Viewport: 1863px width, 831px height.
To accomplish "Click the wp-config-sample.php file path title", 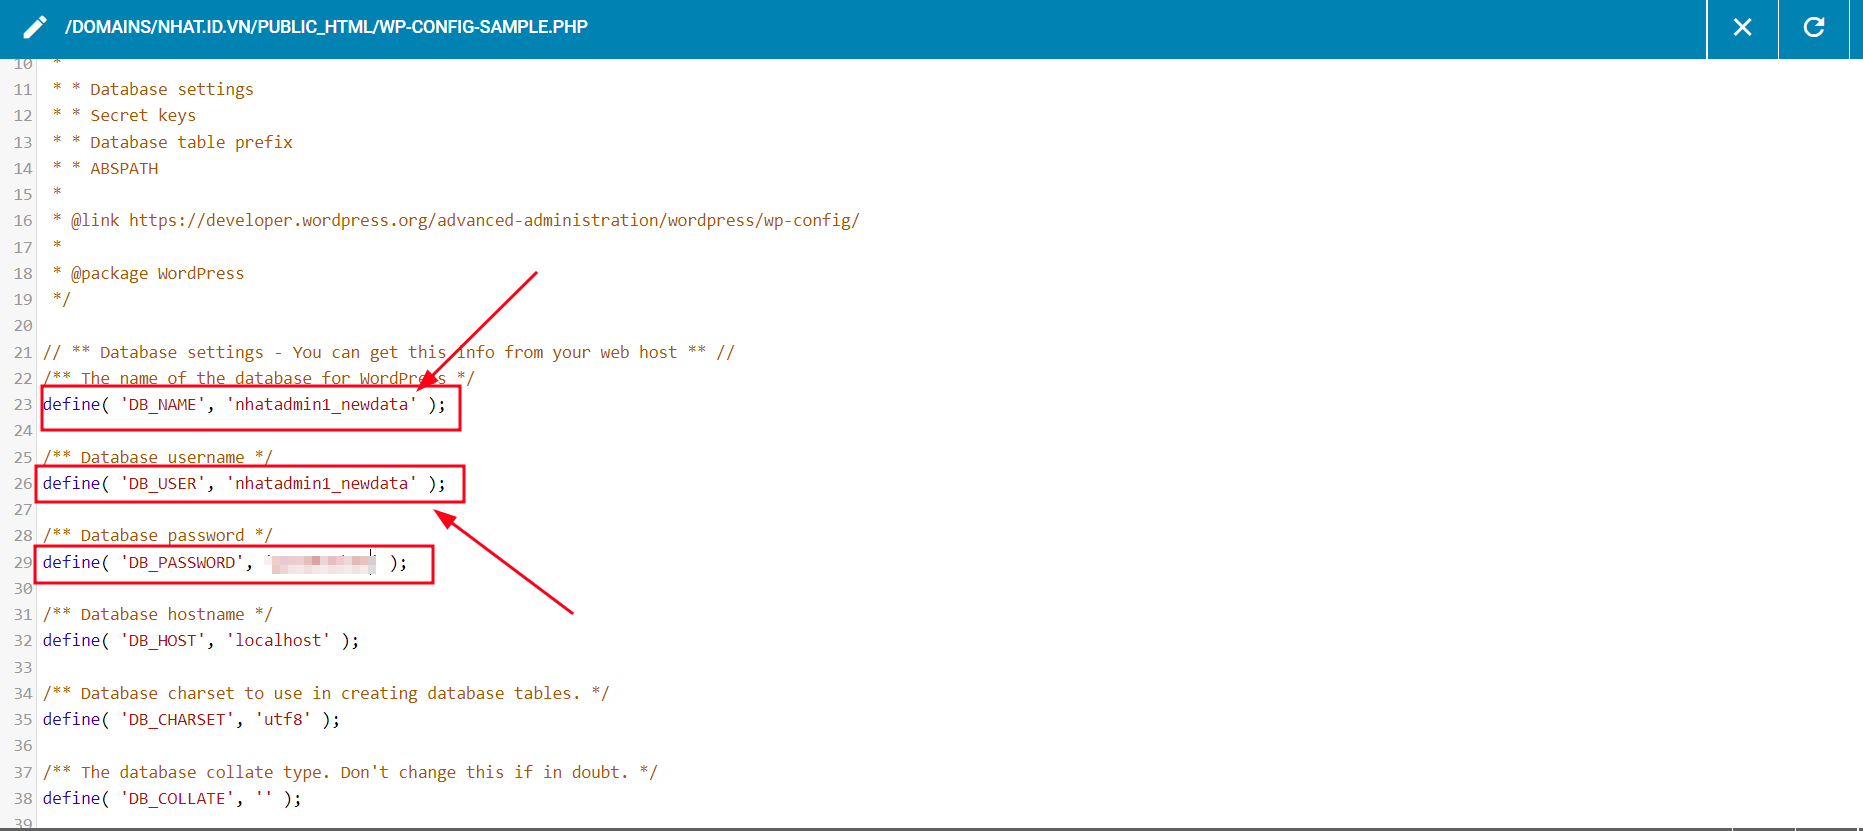I will [x=326, y=27].
